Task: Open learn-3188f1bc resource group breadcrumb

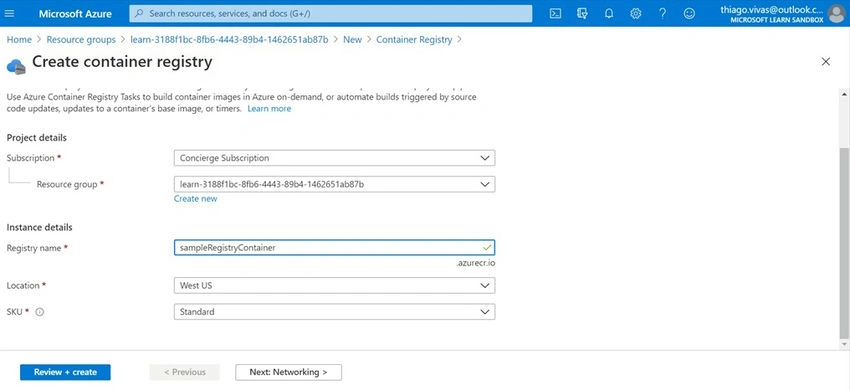Action: coord(229,40)
